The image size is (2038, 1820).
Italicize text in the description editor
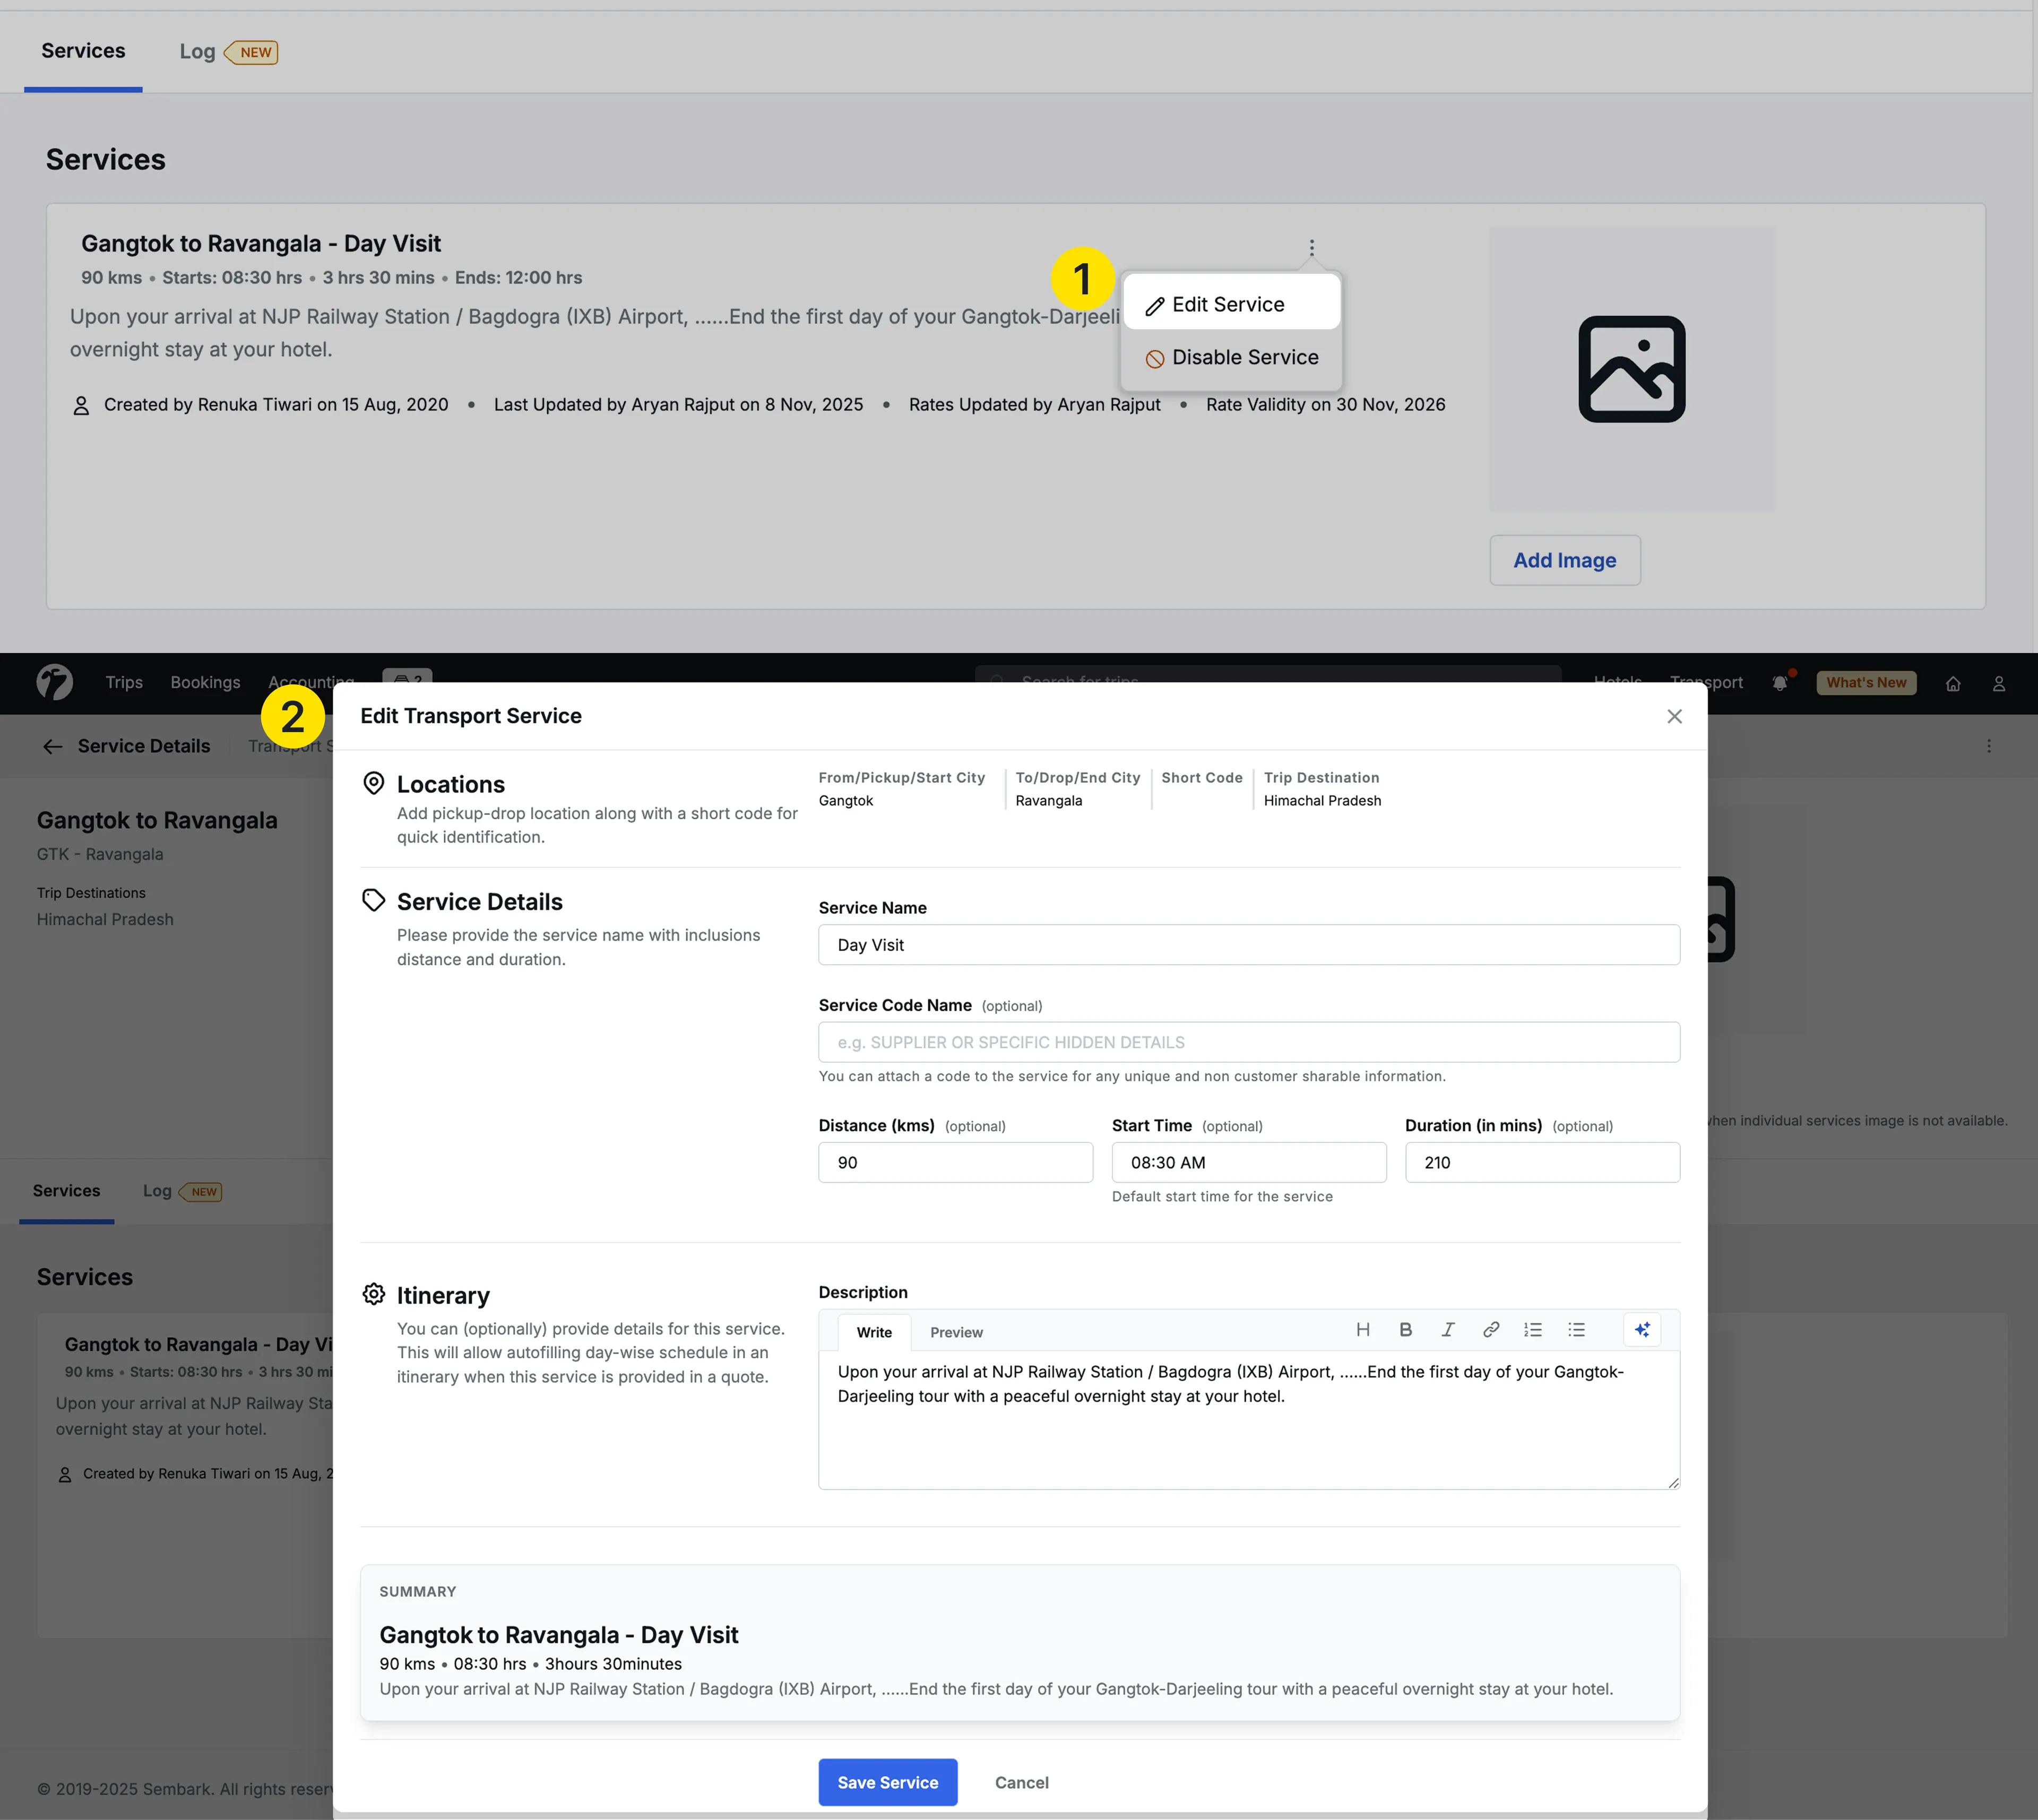coord(1447,1330)
